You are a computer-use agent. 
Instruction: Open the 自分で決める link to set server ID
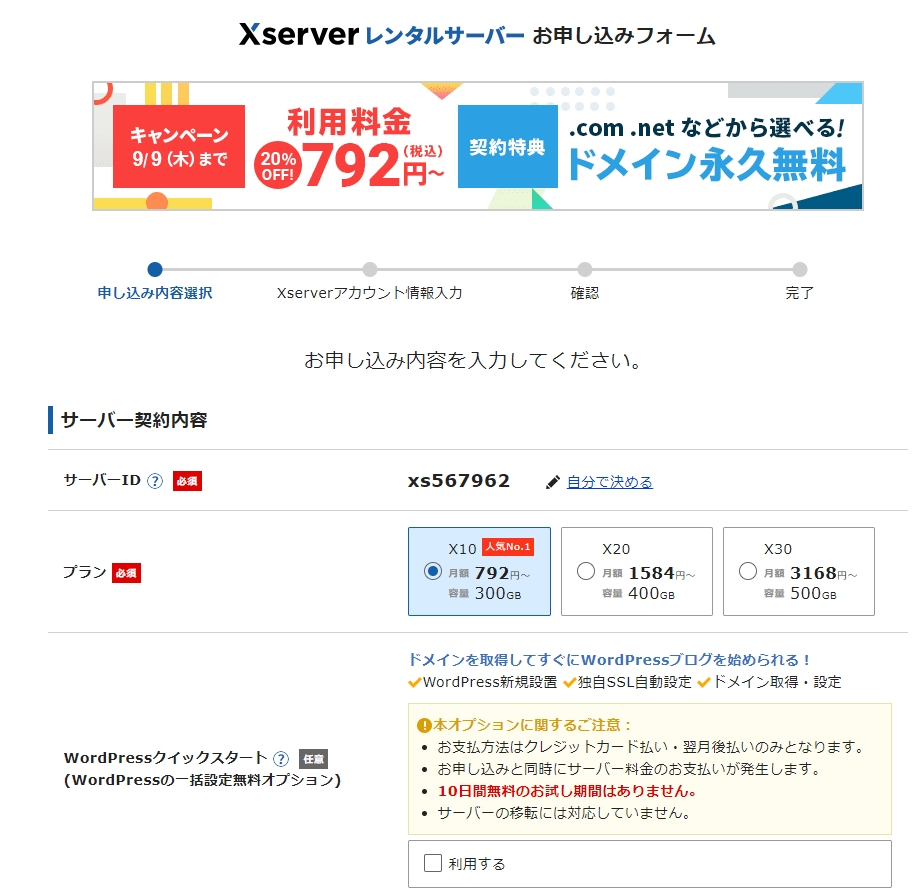click(x=610, y=482)
